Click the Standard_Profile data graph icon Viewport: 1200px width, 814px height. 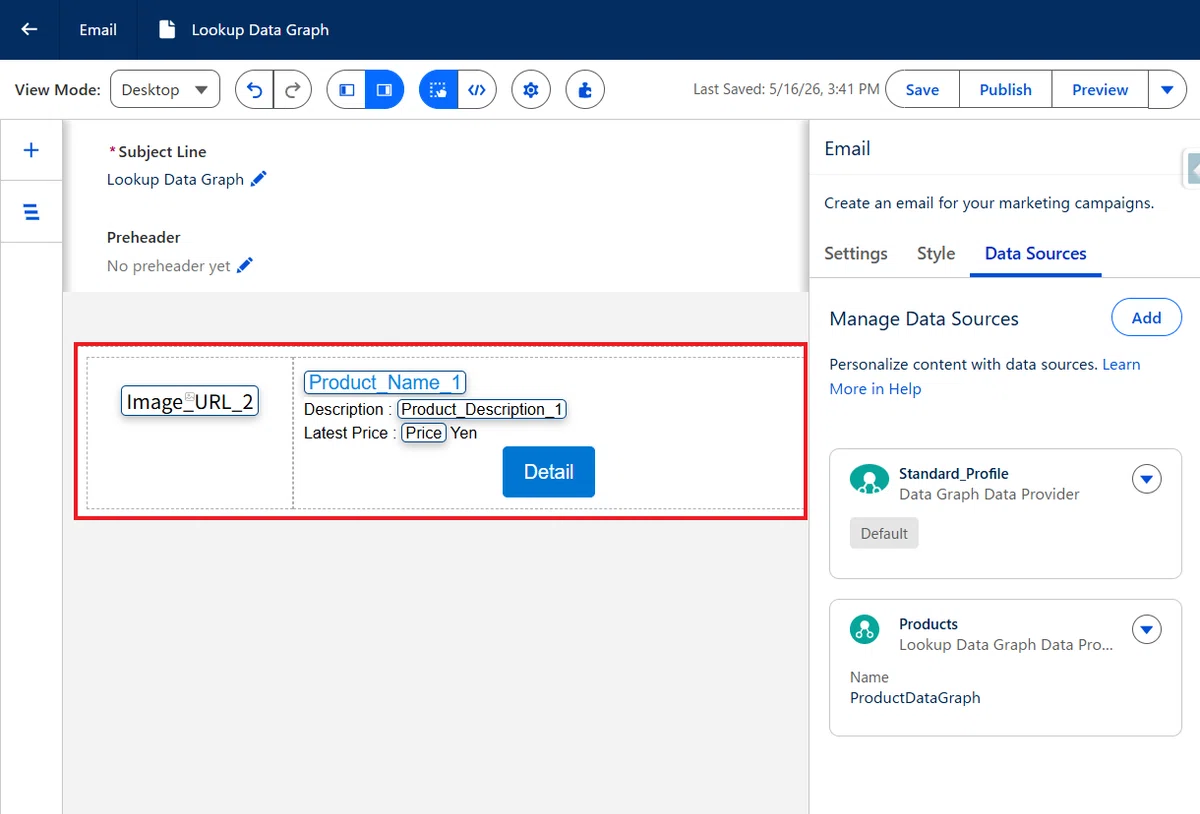pyautogui.click(x=869, y=480)
